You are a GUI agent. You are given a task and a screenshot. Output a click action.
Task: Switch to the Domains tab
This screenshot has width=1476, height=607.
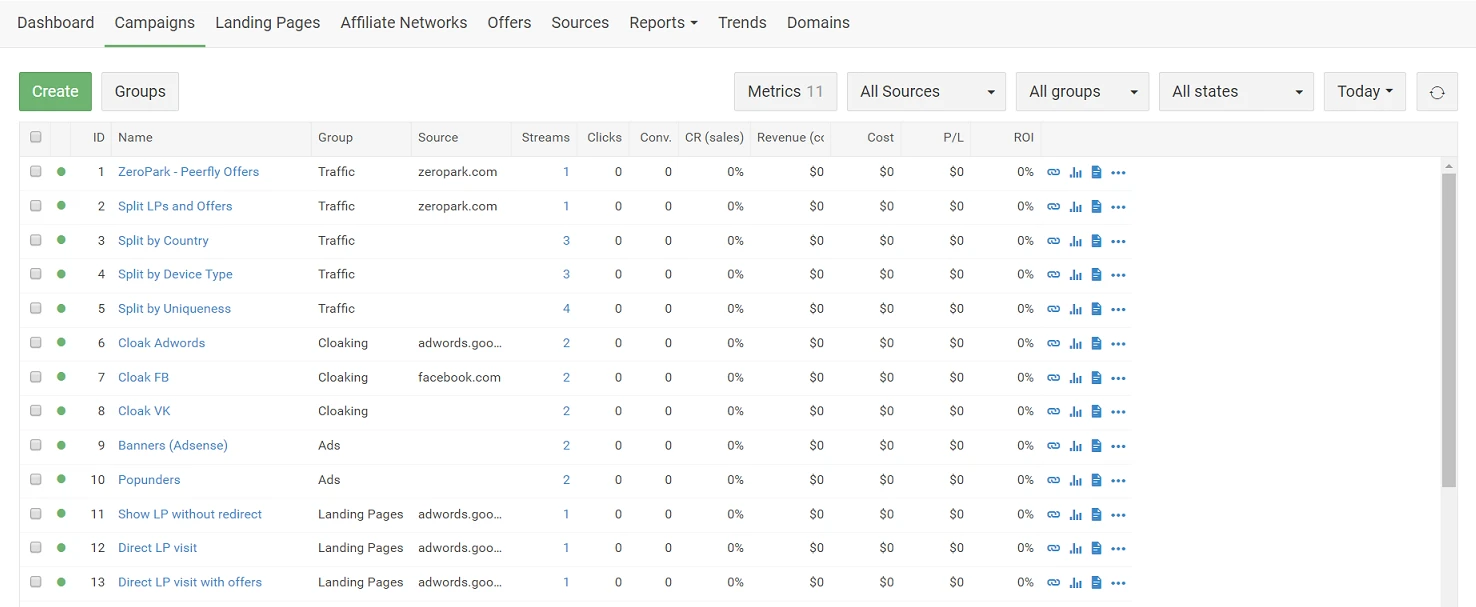coord(818,22)
